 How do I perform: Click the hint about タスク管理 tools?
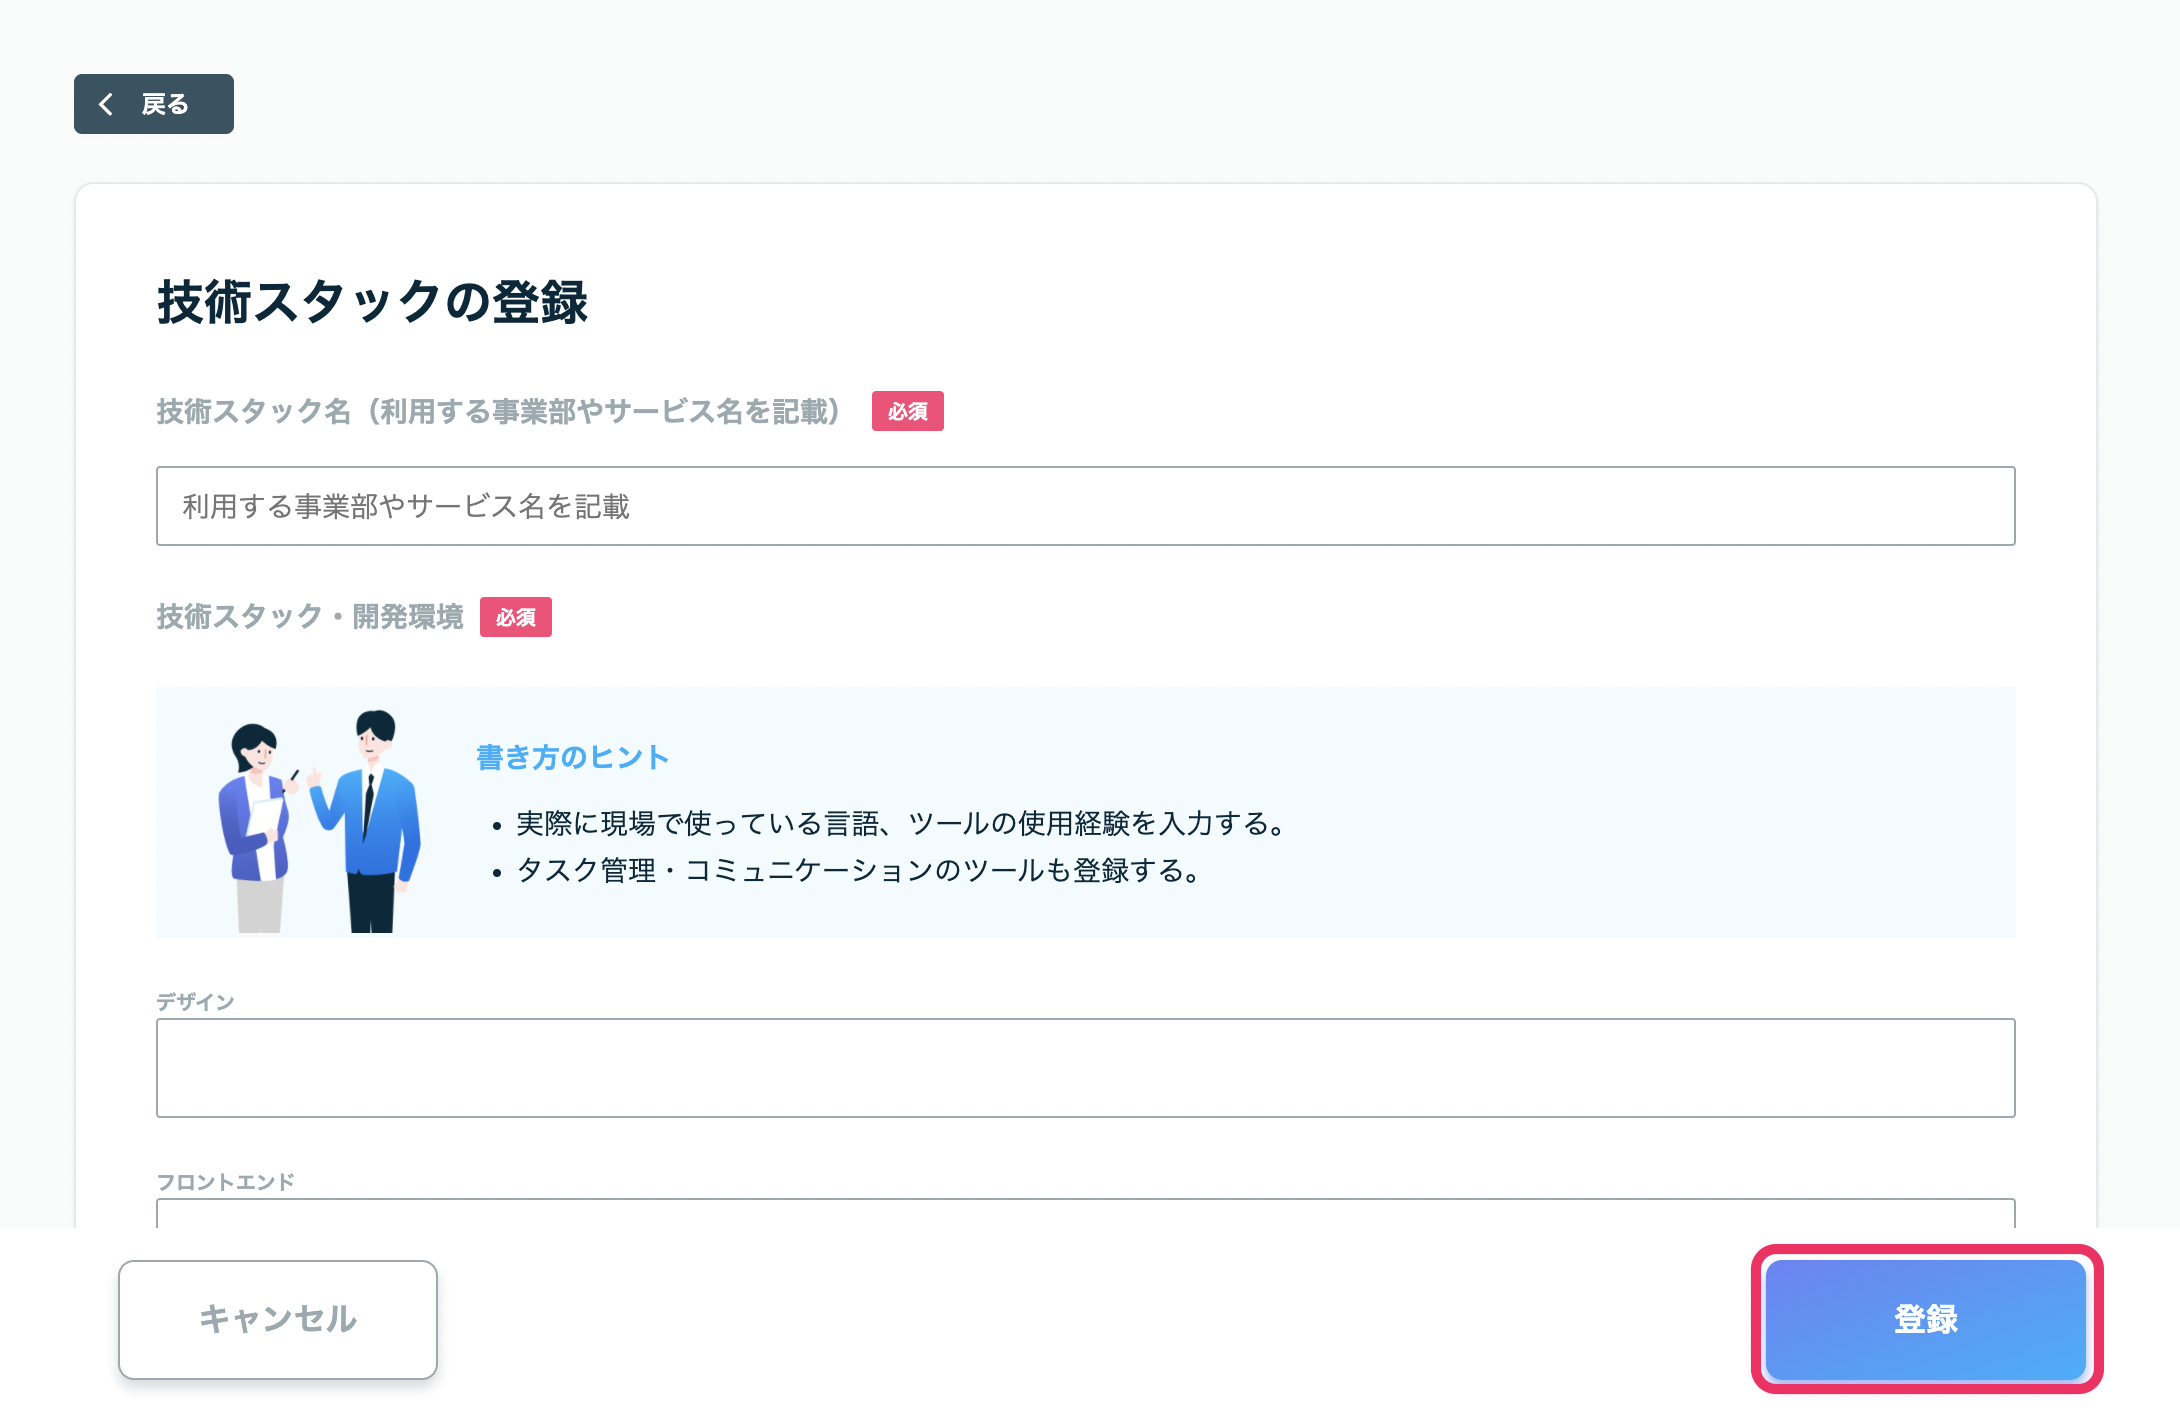859,871
